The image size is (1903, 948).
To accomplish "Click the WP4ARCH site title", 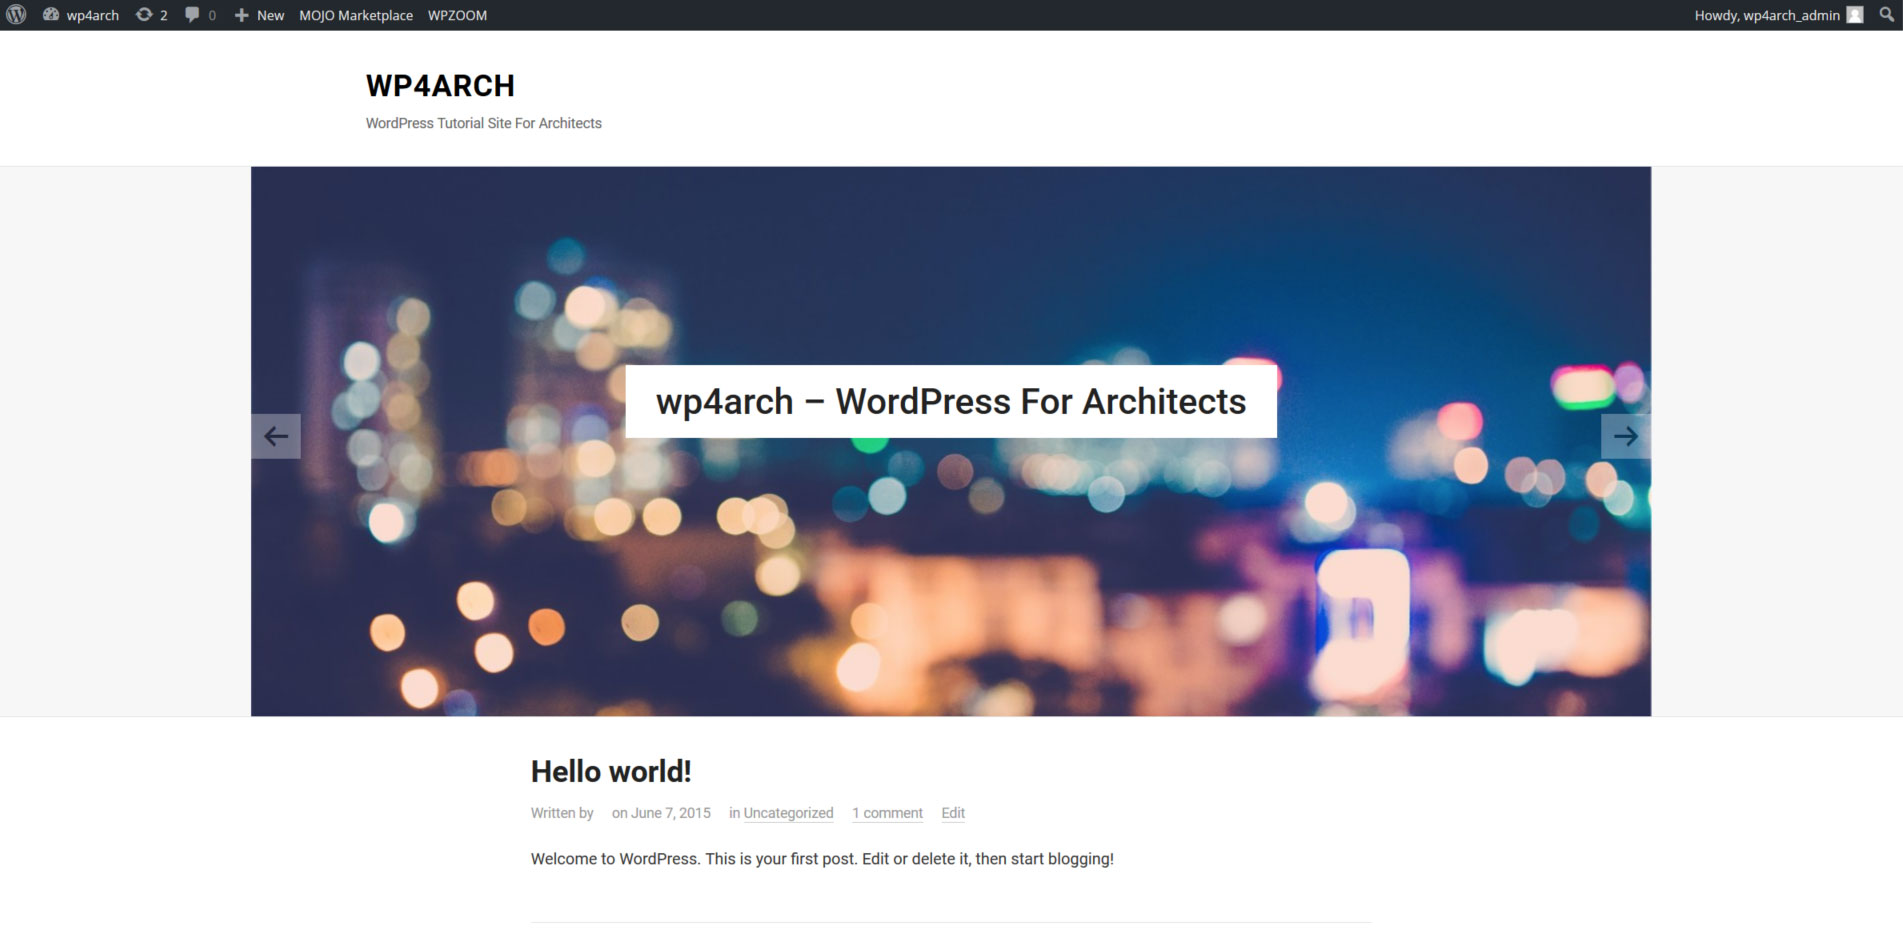I will (440, 86).
